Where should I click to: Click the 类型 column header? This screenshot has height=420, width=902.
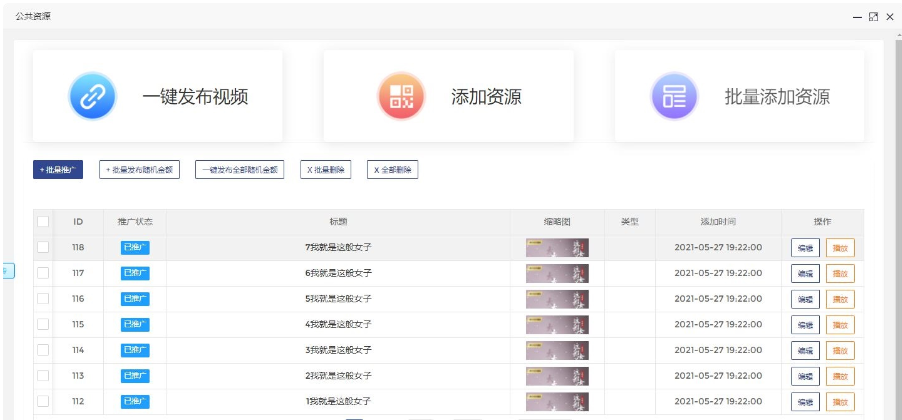pos(630,222)
